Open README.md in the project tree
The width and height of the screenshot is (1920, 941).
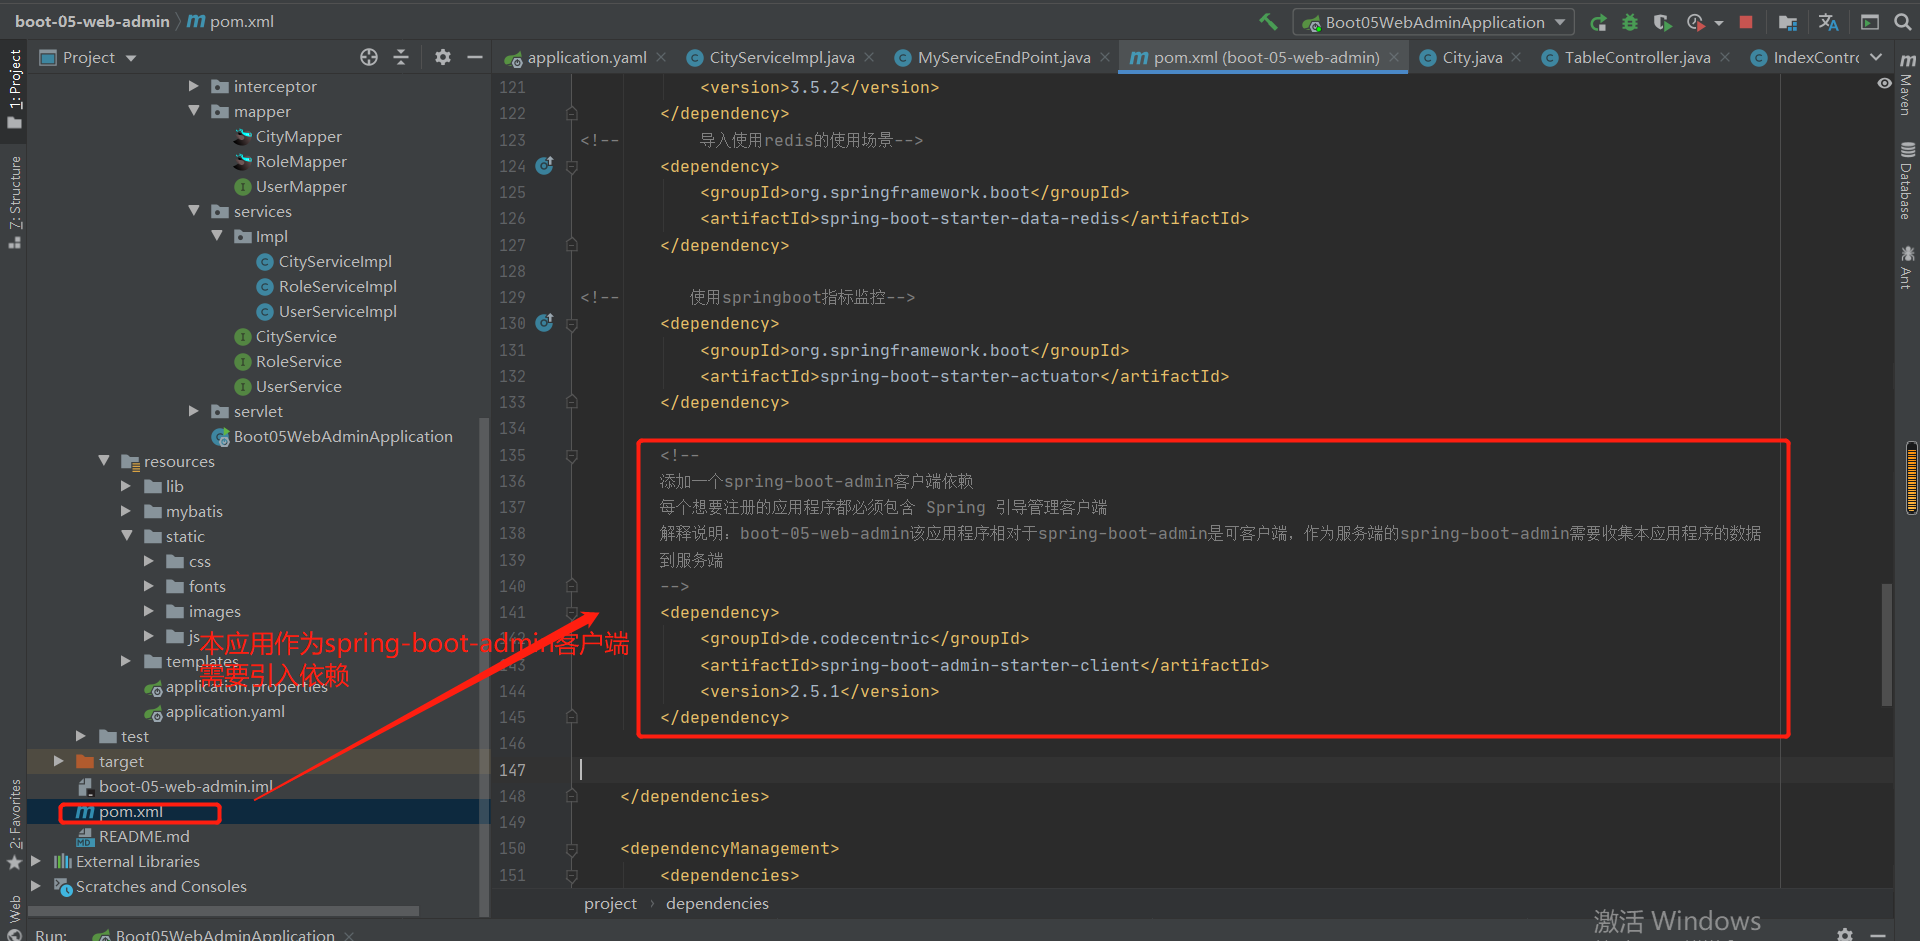(143, 836)
